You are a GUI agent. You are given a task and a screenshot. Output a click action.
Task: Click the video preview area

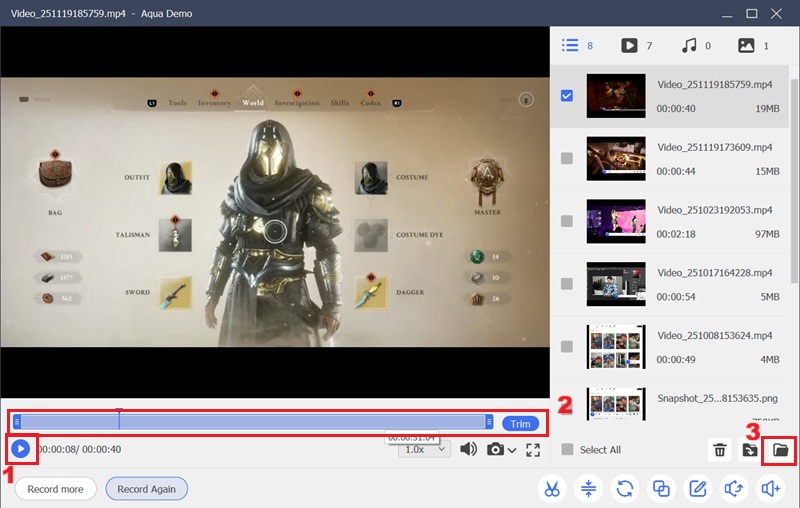coord(275,212)
